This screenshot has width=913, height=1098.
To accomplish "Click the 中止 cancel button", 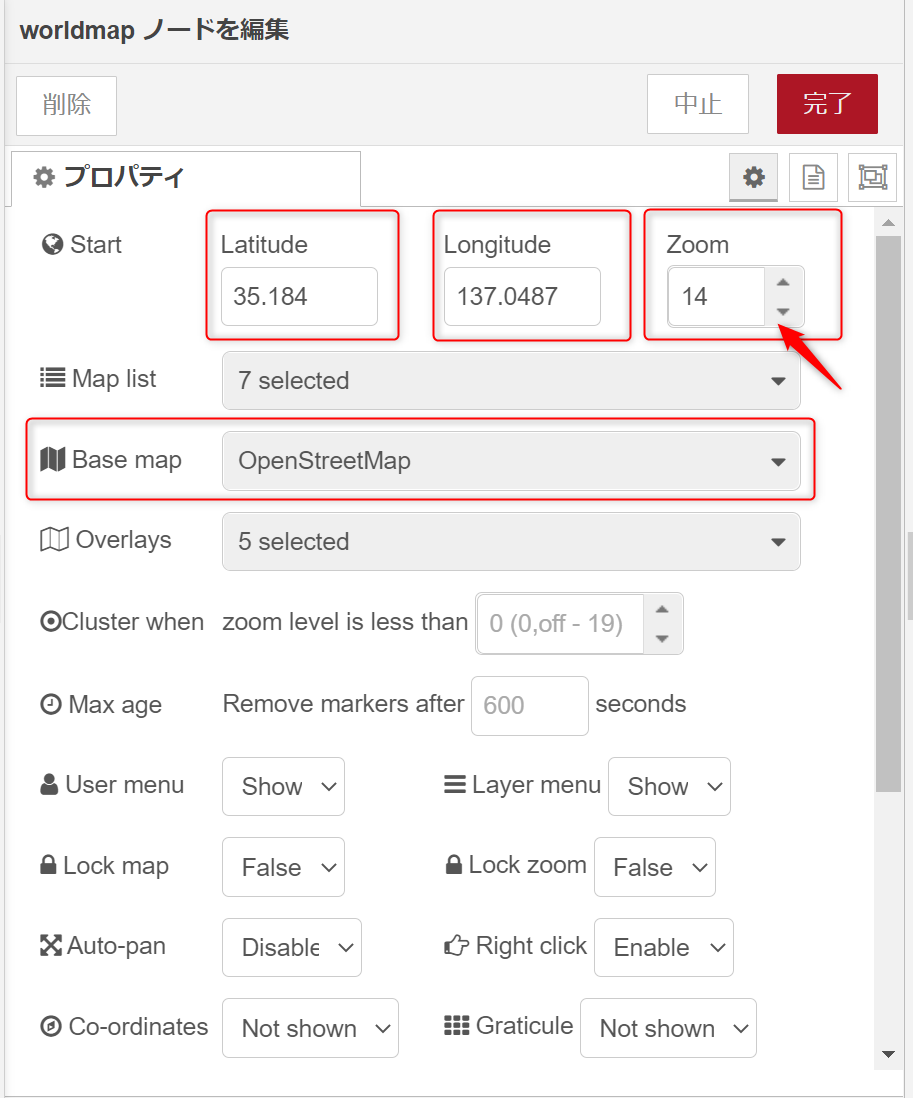I will coord(698,104).
